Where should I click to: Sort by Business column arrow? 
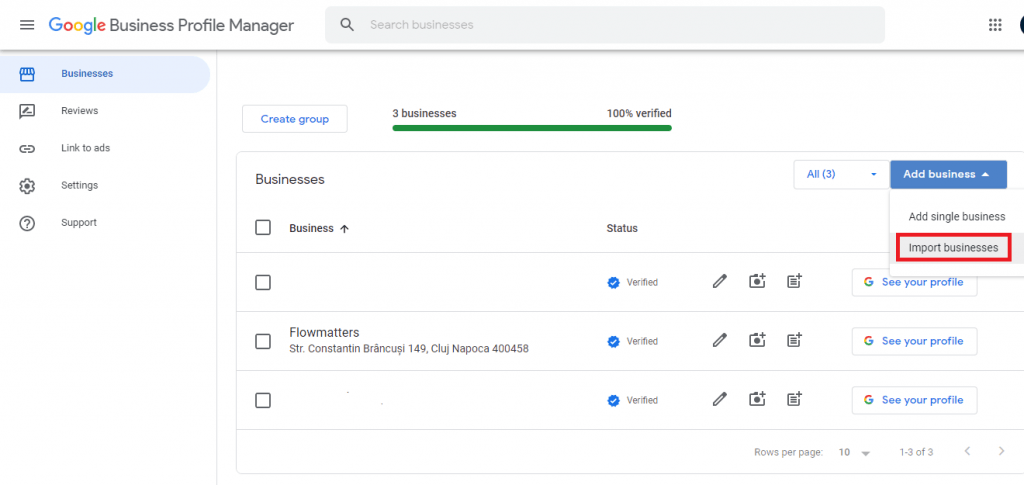345,228
